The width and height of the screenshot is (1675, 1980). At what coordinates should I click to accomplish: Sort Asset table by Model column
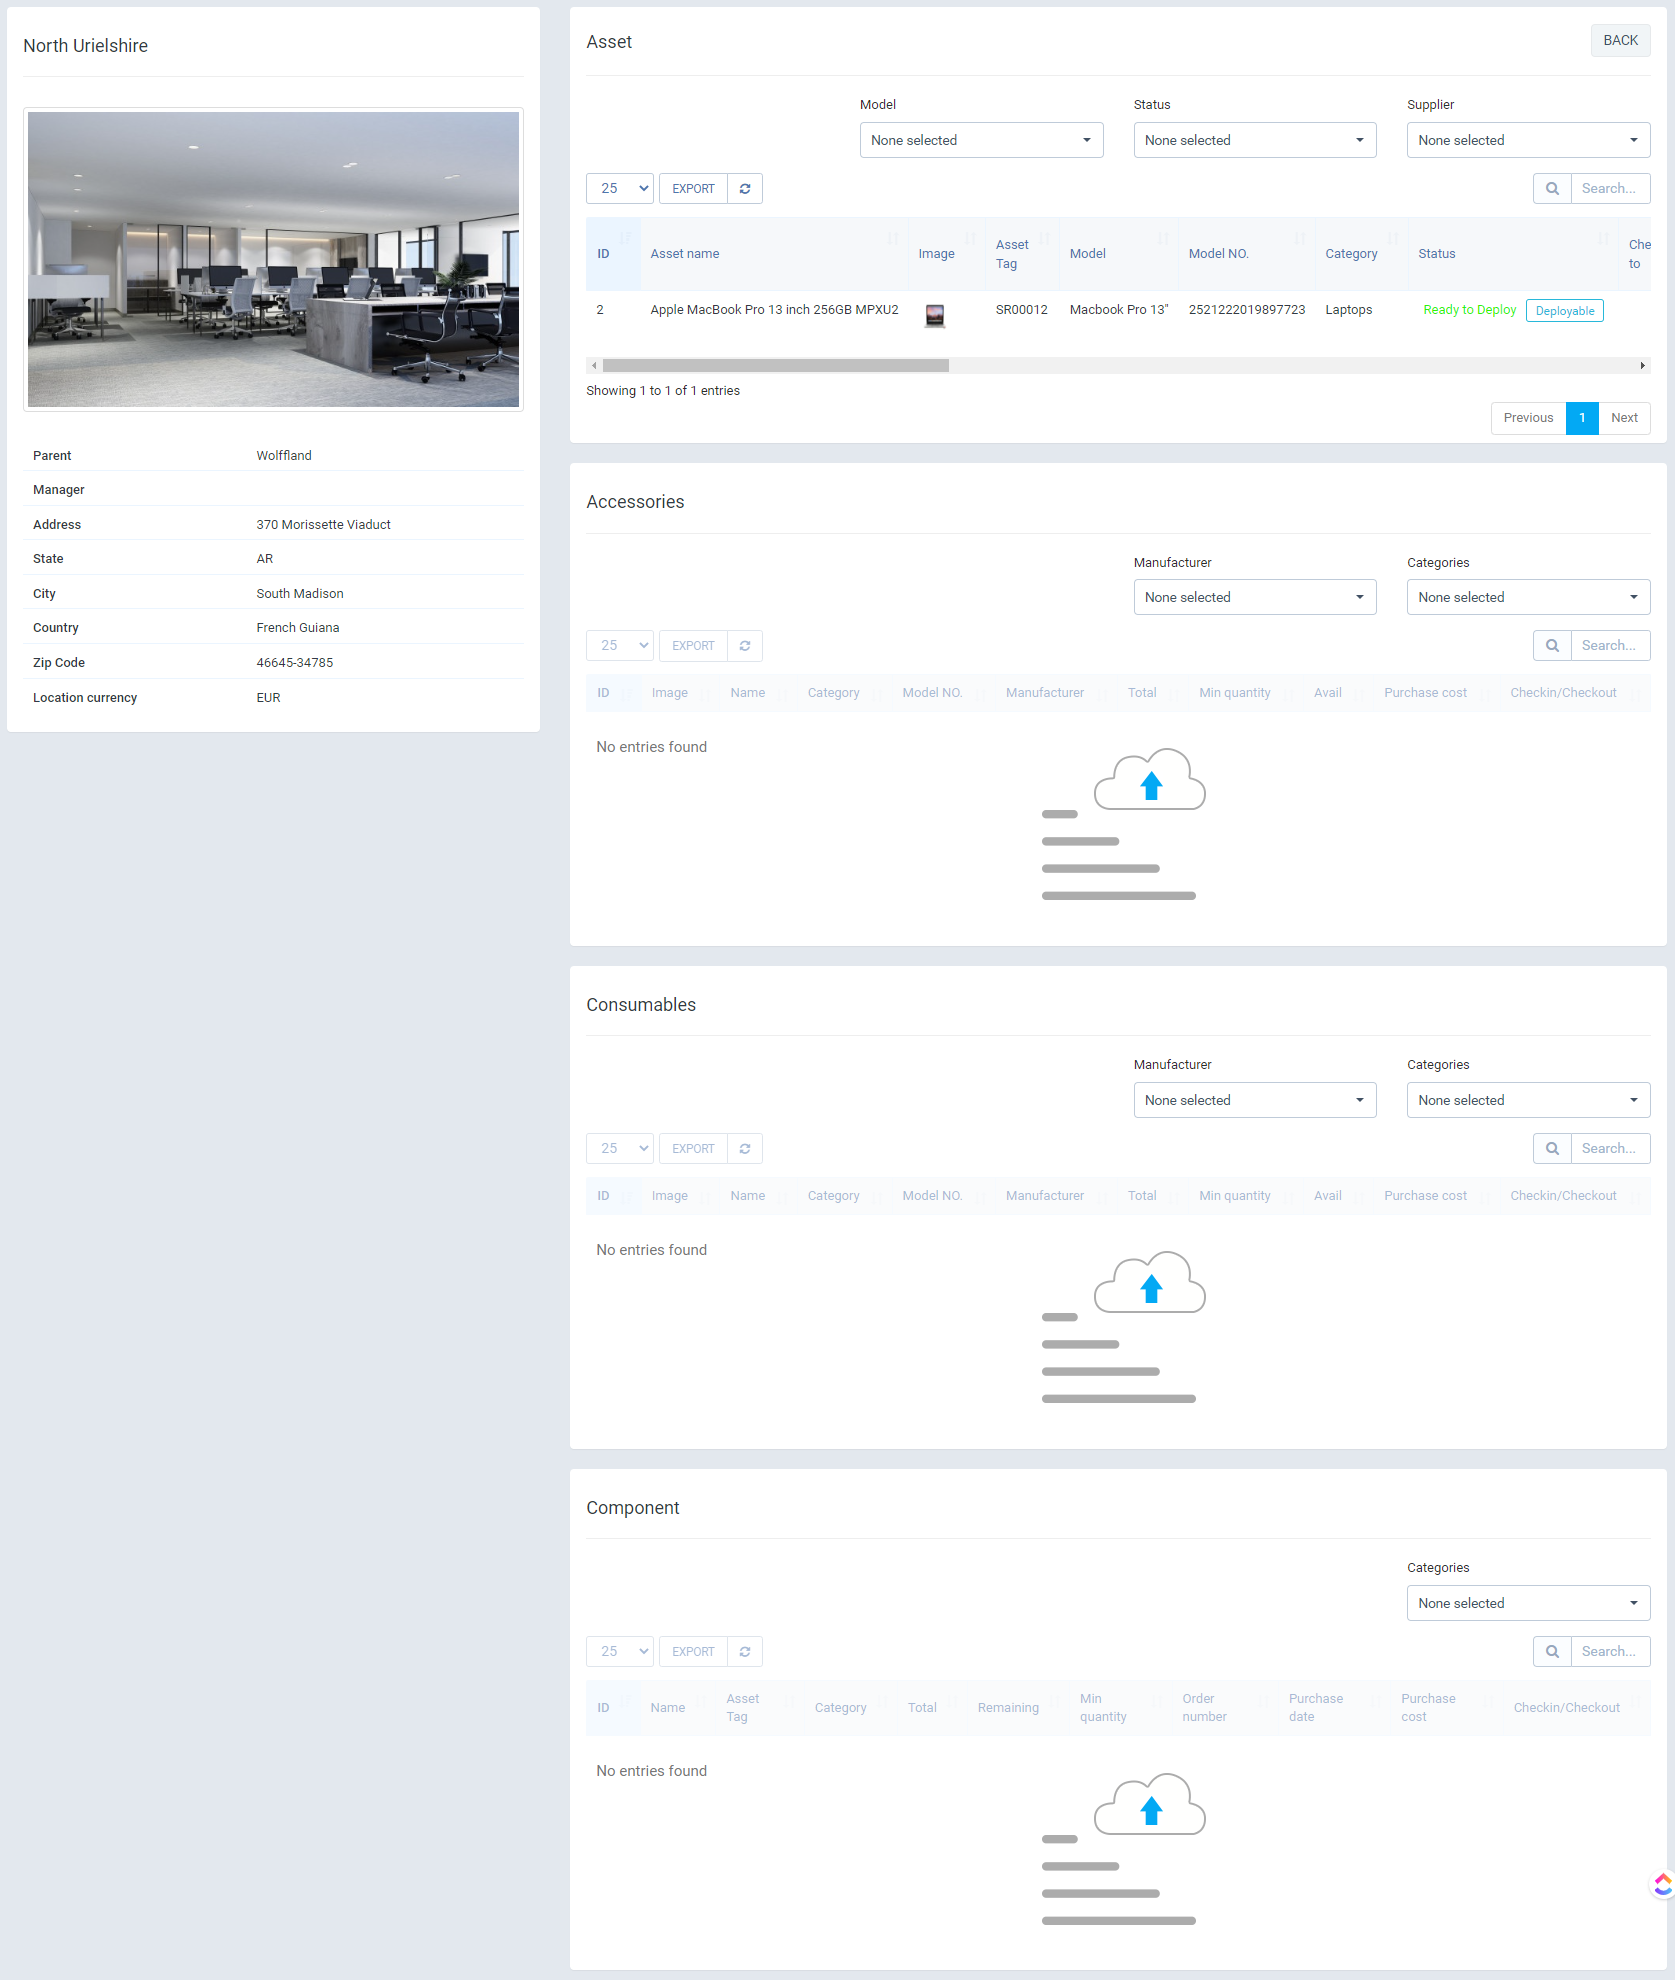[1118, 254]
